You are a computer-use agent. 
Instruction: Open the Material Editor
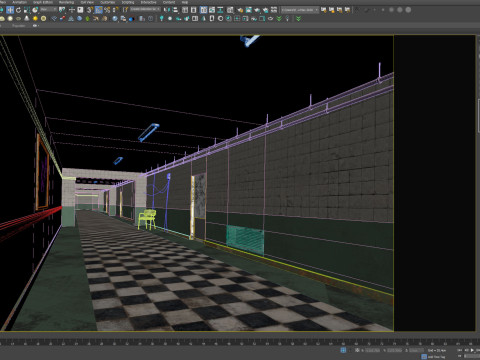point(230,10)
